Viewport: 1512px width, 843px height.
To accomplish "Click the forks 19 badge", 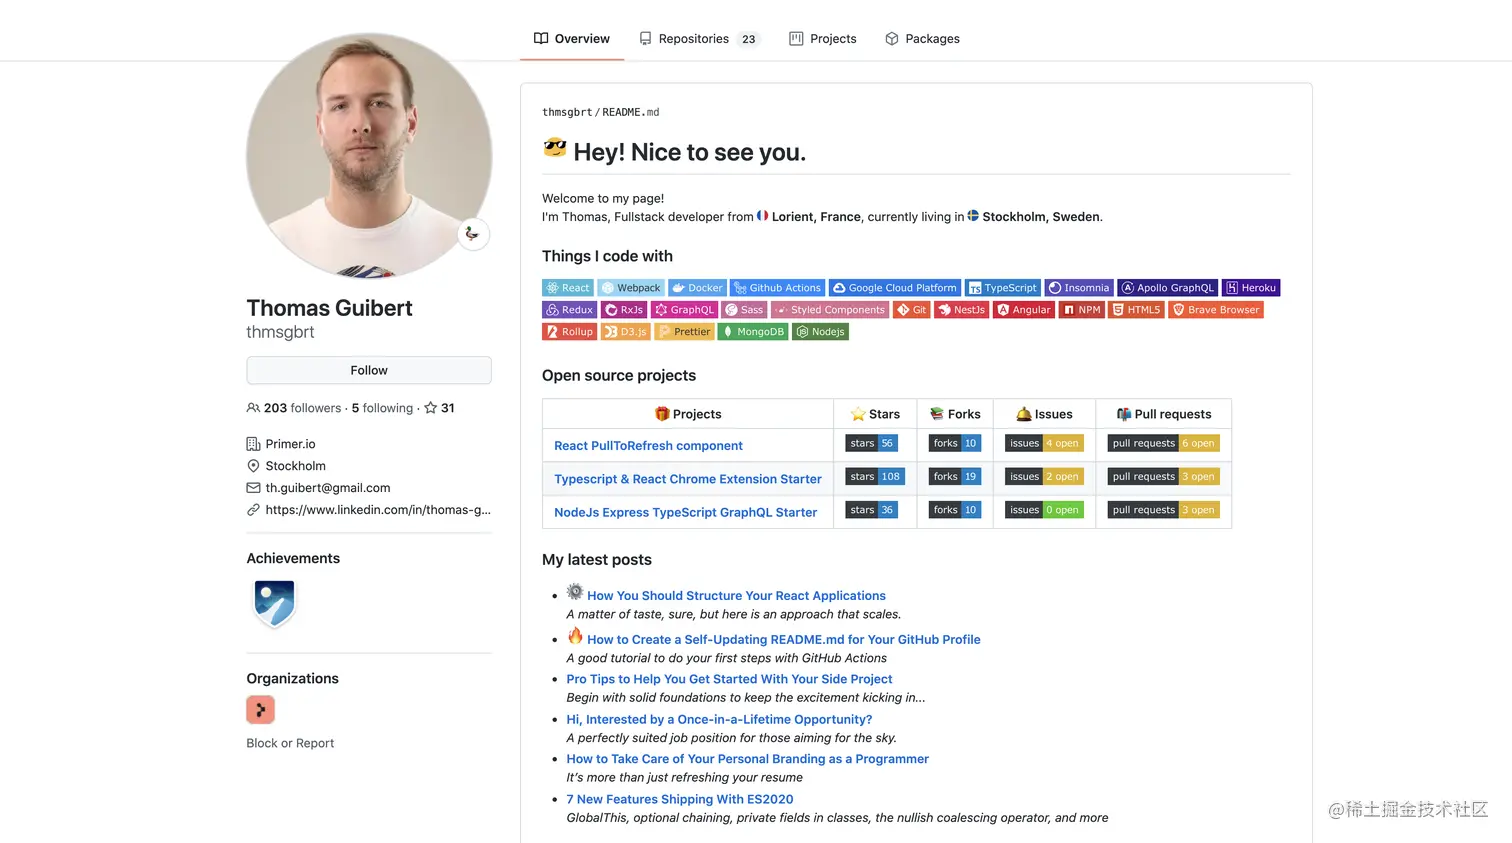I will click(x=955, y=477).
